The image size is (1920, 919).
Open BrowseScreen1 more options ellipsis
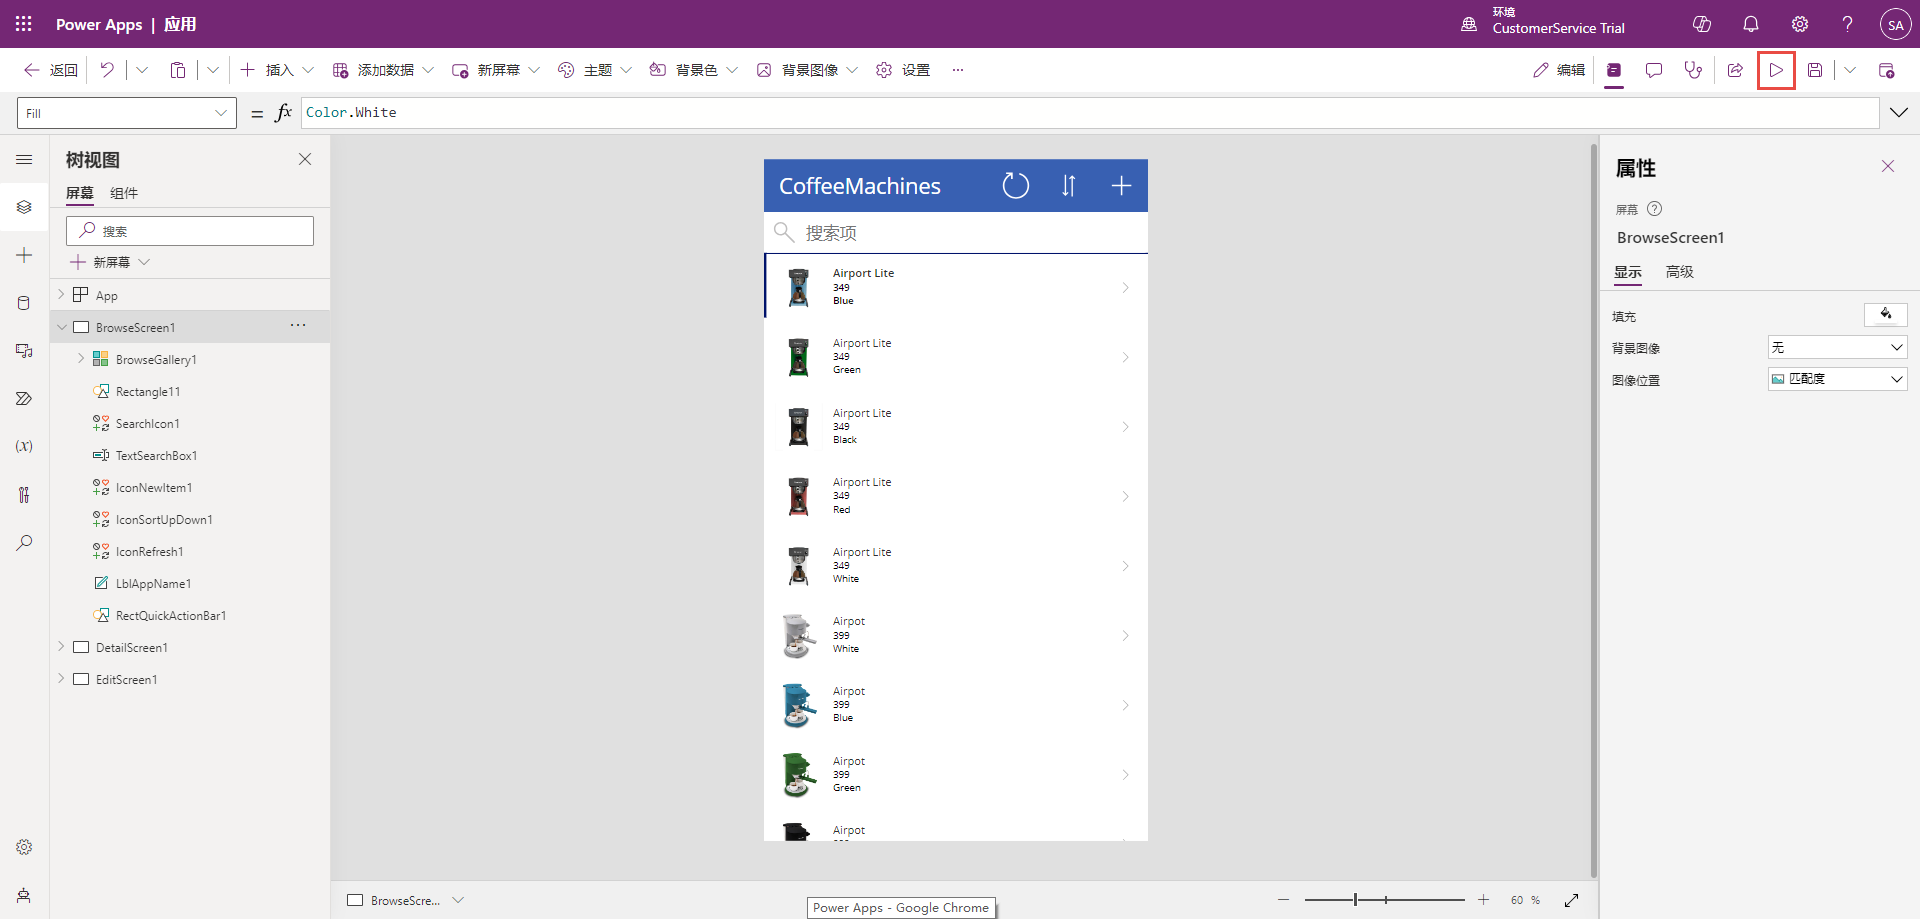pyautogui.click(x=298, y=325)
